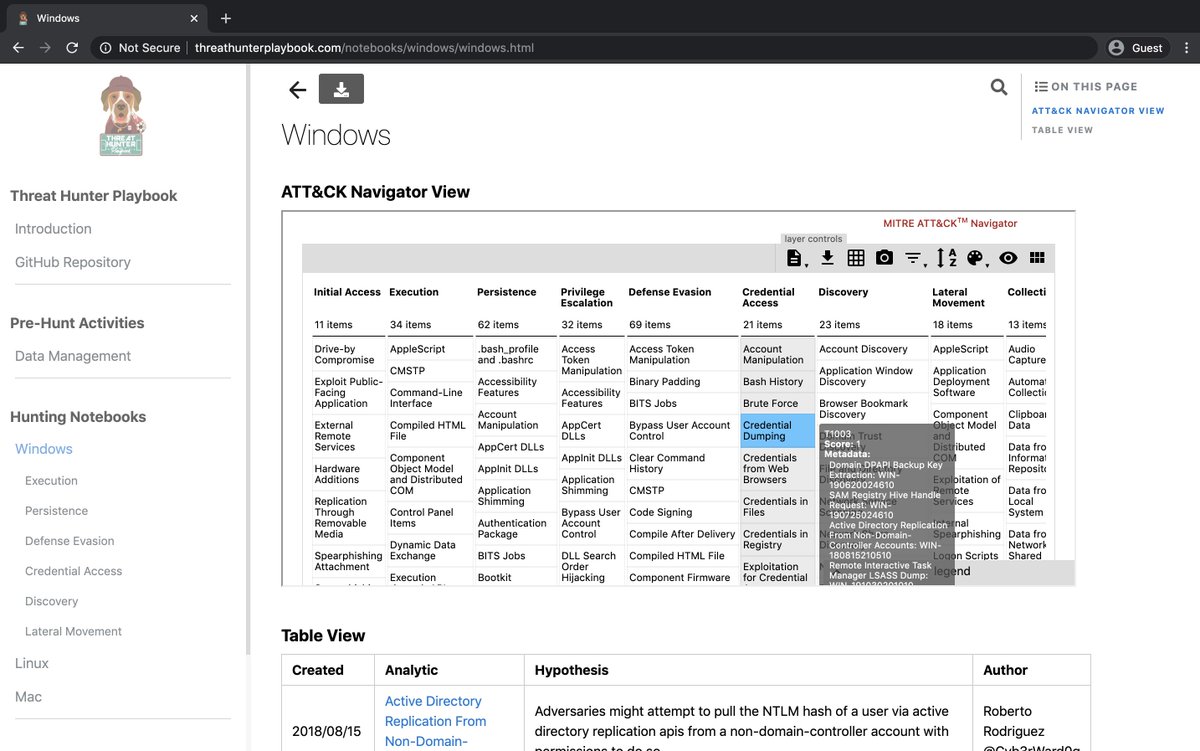The width and height of the screenshot is (1200, 751).
Task: Select Bypass User Account Control under Defense Evasion
Action: tap(682, 430)
